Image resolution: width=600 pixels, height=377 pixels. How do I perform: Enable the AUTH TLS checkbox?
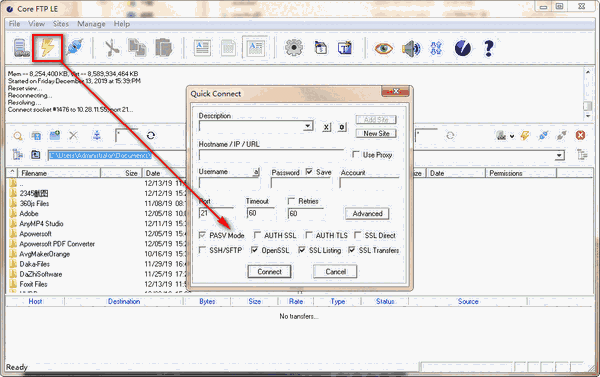tap(309, 235)
